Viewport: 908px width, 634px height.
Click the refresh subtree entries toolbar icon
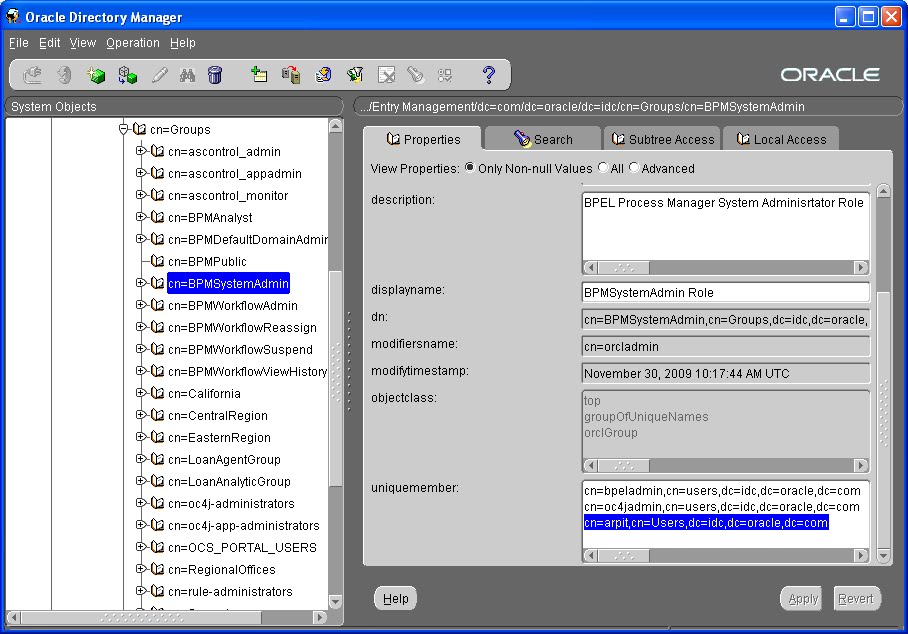[323, 75]
